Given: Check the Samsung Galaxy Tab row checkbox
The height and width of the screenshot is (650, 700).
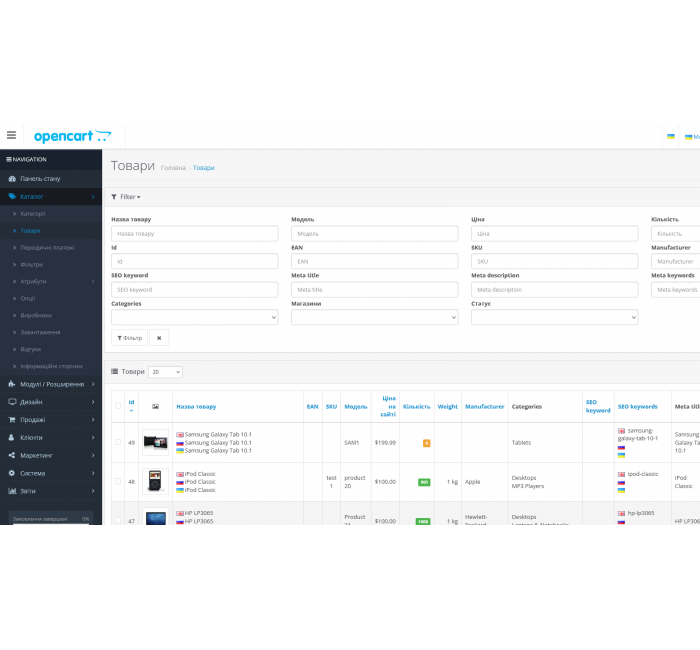Looking at the screenshot, I should point(118,442).
